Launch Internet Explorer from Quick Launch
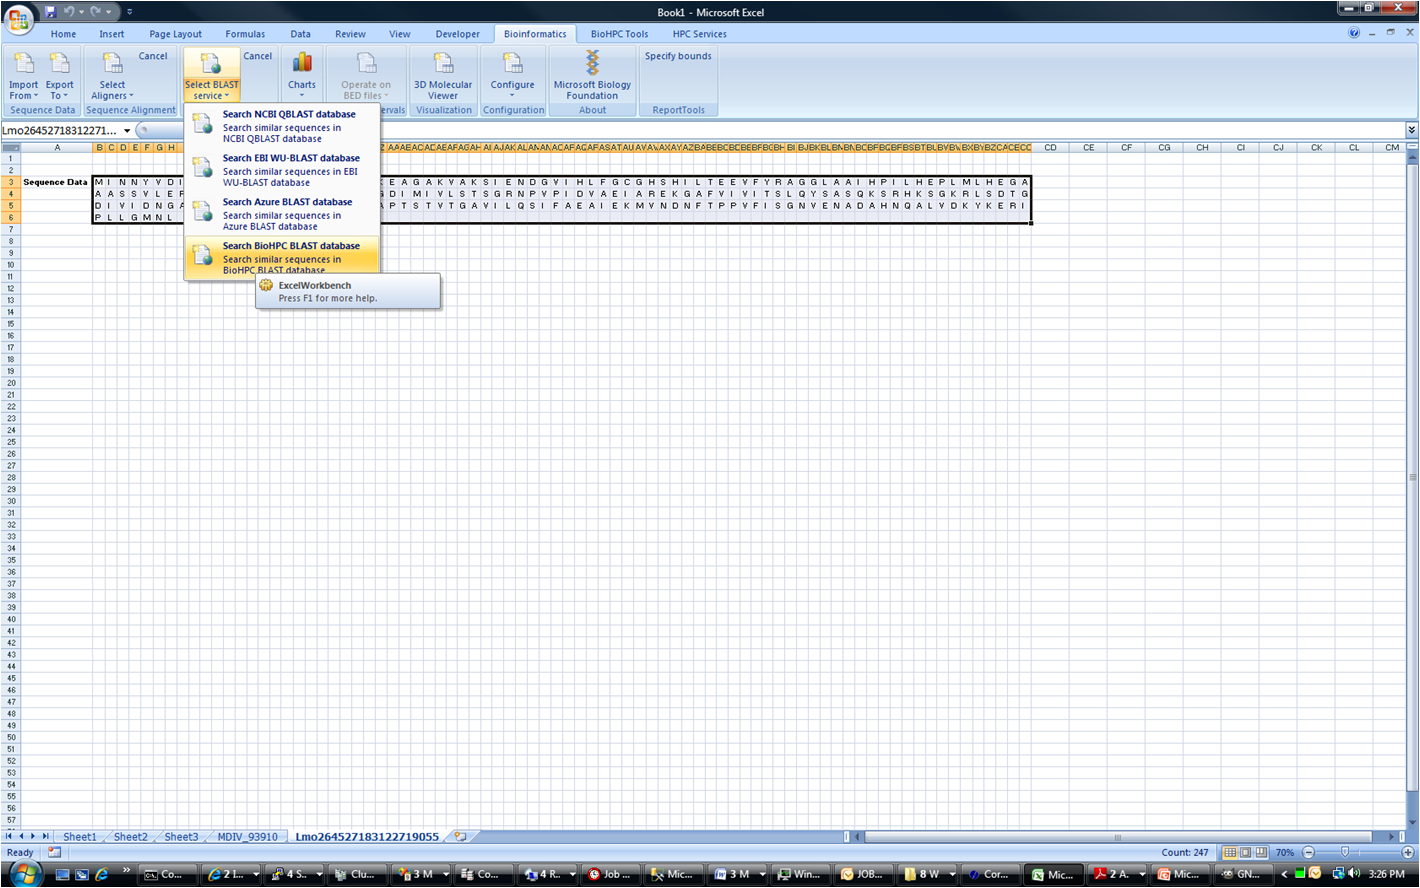 click(101, 874)
